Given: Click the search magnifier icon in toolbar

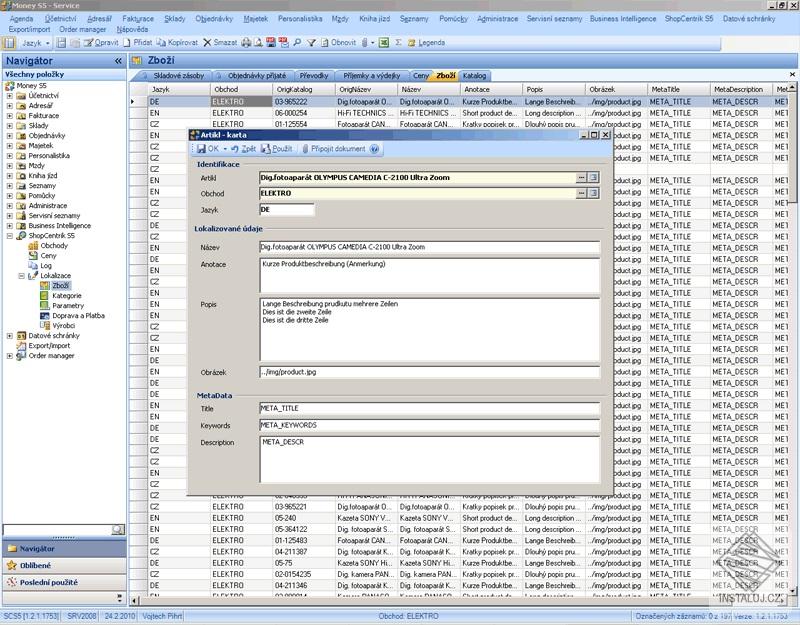Looking at the screenshot, I should click(297, 43).
